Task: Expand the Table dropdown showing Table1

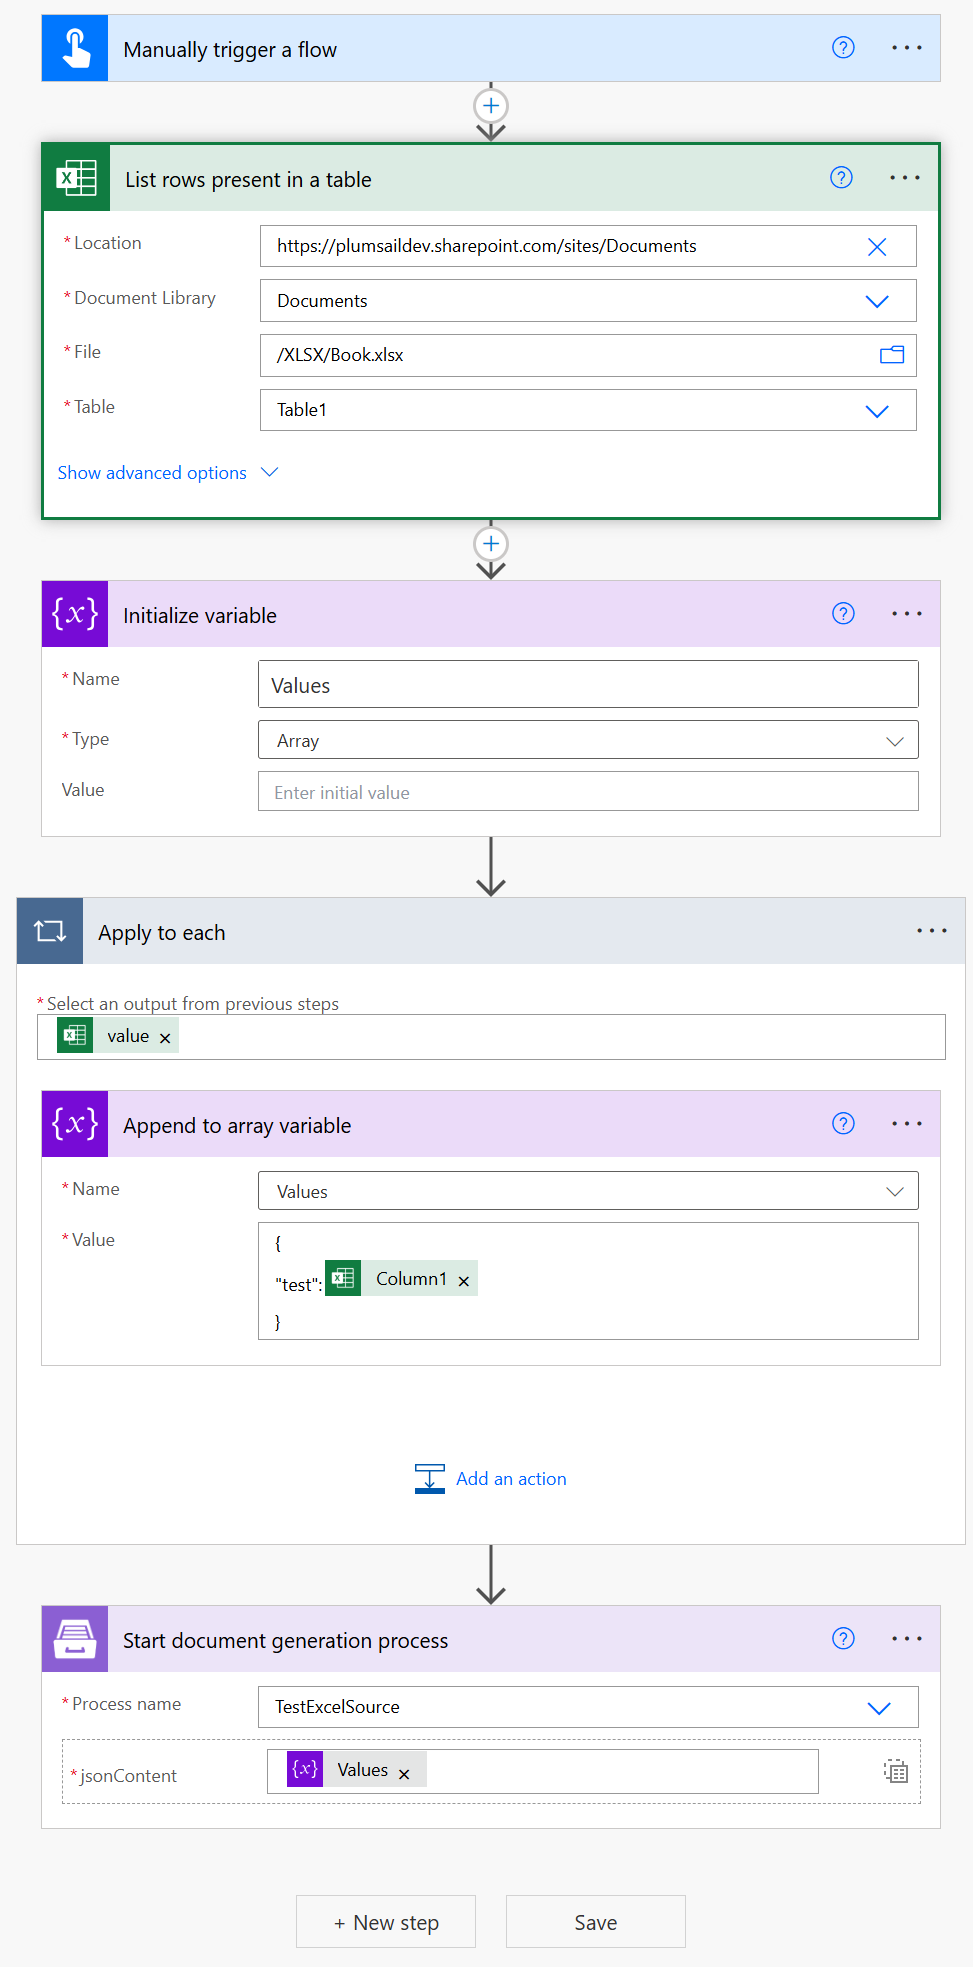Action: pos(877,411)
